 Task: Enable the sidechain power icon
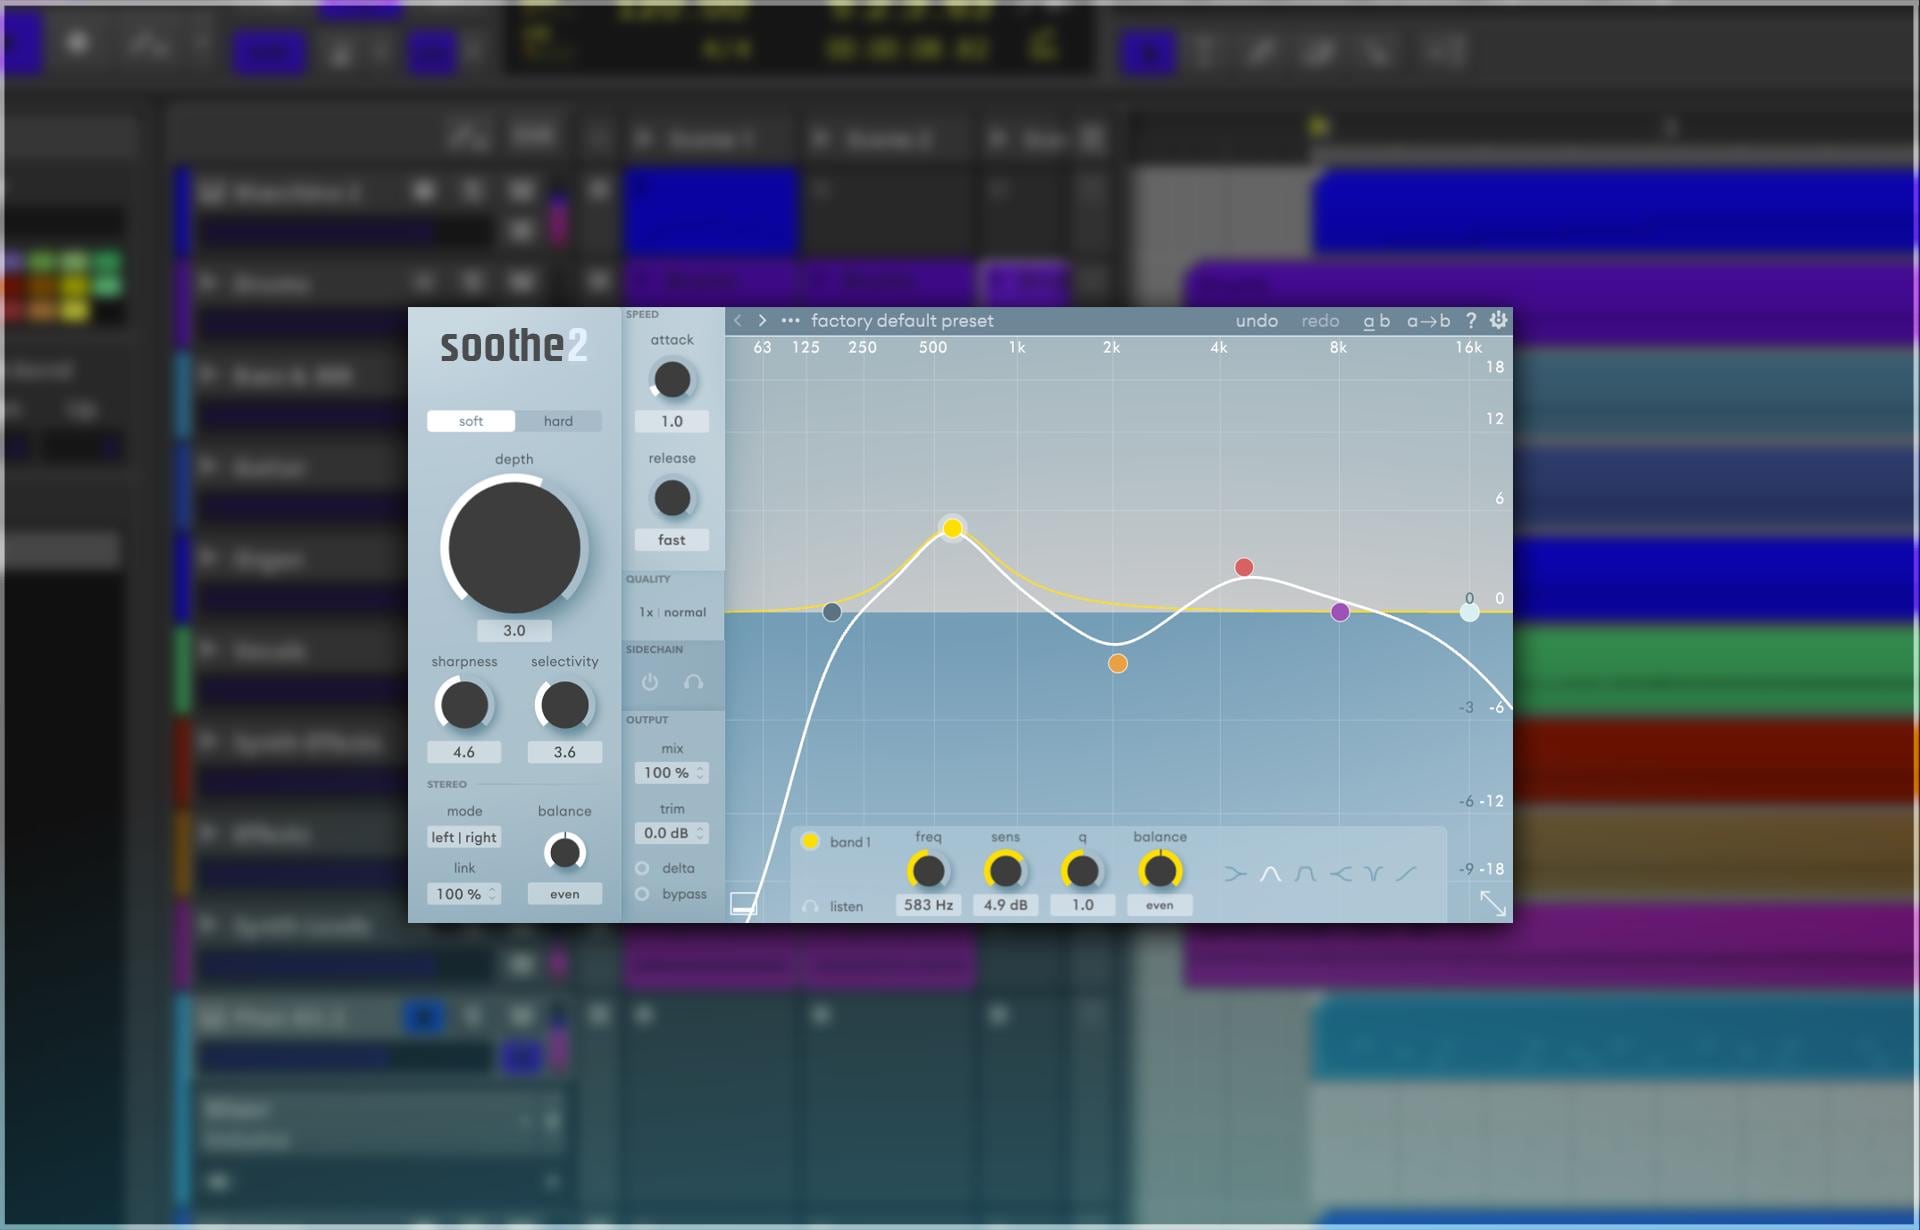(x=650, y=682)
